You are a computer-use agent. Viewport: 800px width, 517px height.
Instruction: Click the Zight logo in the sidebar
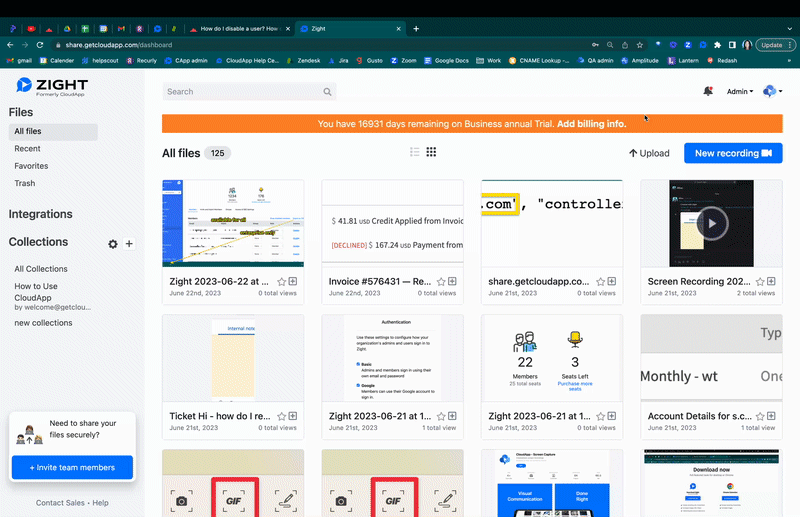[52, 86]
